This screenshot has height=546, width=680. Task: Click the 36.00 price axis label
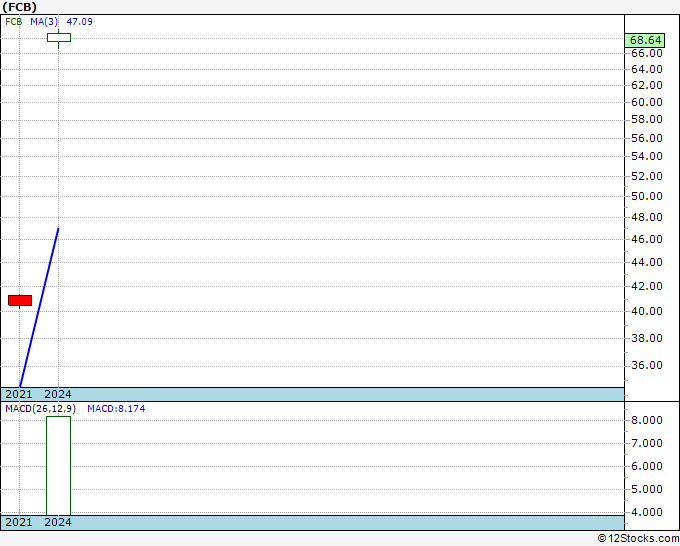[647, 366]
